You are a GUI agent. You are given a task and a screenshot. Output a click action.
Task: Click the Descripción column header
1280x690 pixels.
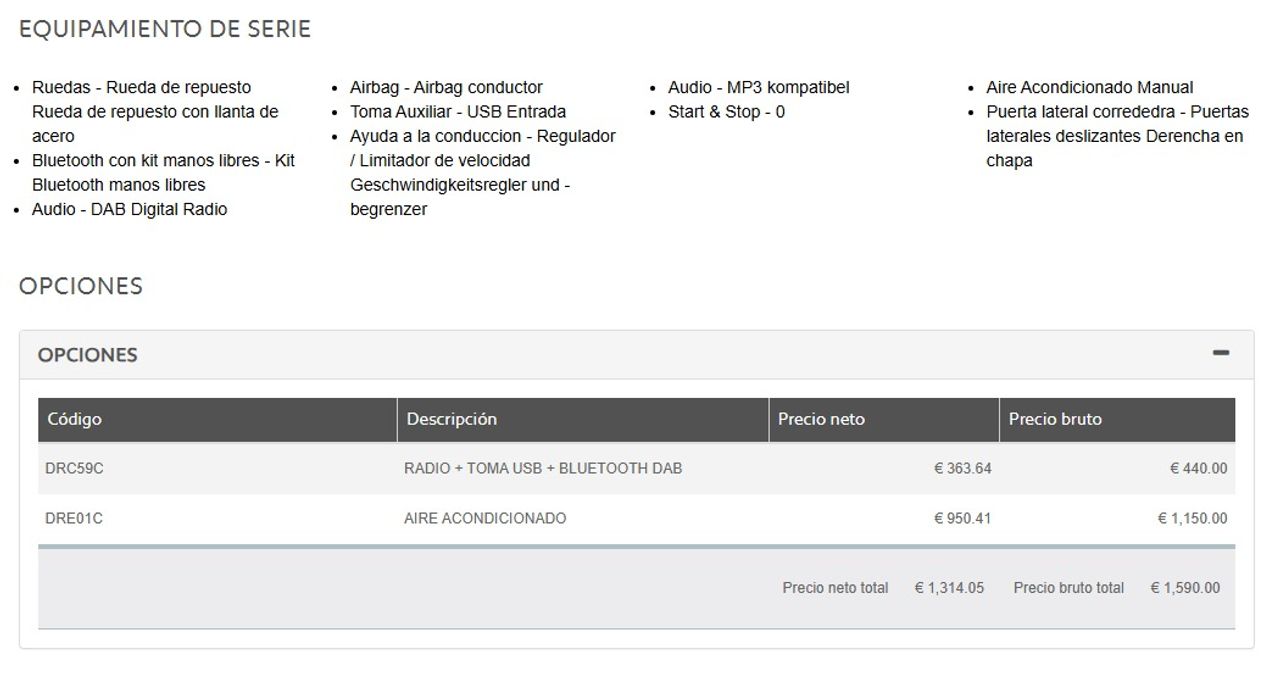click(x=451, y=420)
